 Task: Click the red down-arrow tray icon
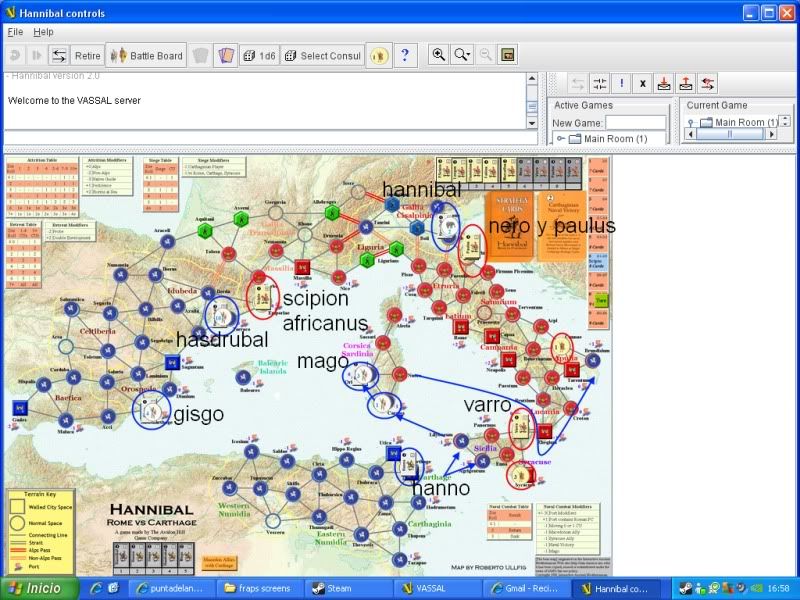point(664,84)
